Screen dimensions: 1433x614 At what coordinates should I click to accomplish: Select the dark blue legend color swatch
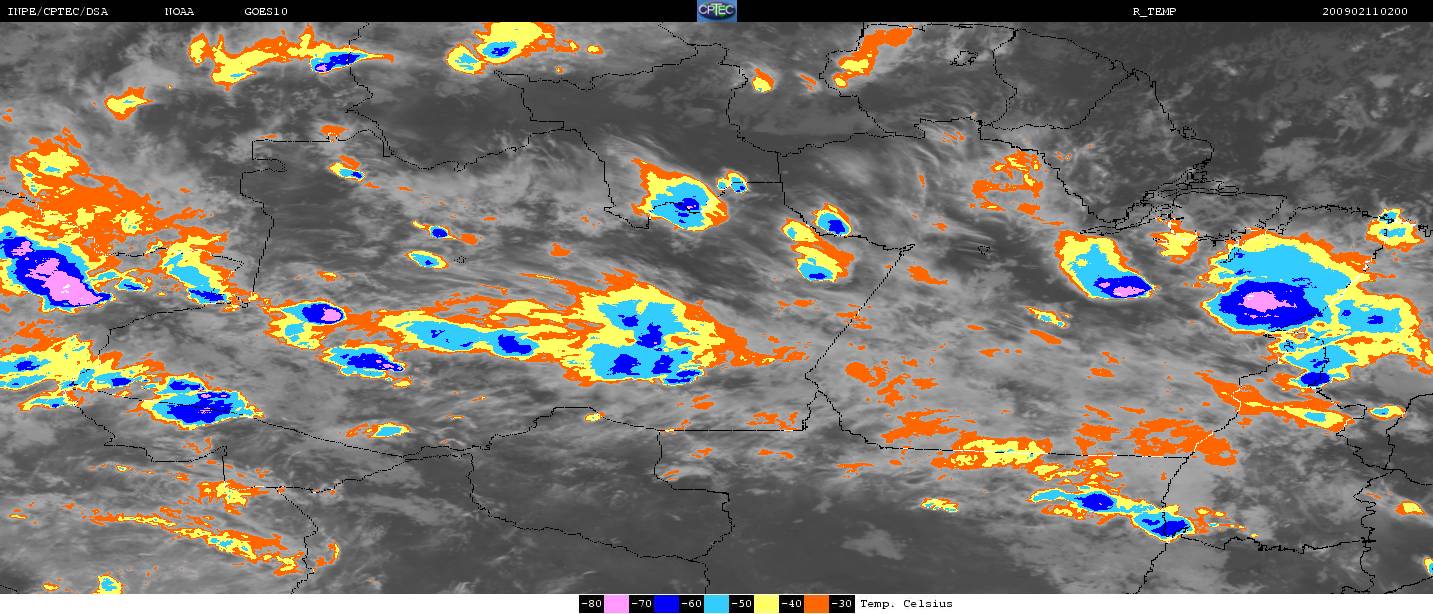tap(667, 604)
